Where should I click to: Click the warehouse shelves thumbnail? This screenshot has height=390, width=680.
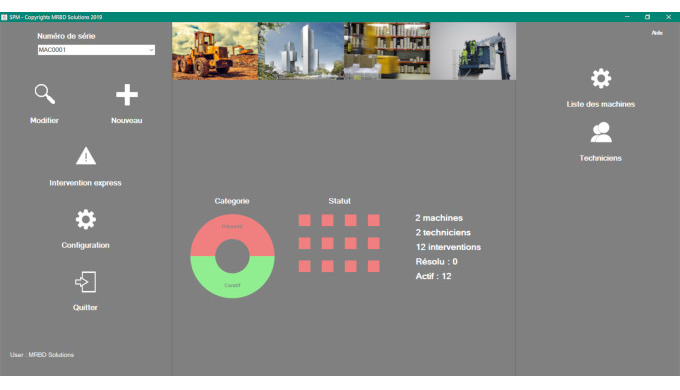point(387,51)
